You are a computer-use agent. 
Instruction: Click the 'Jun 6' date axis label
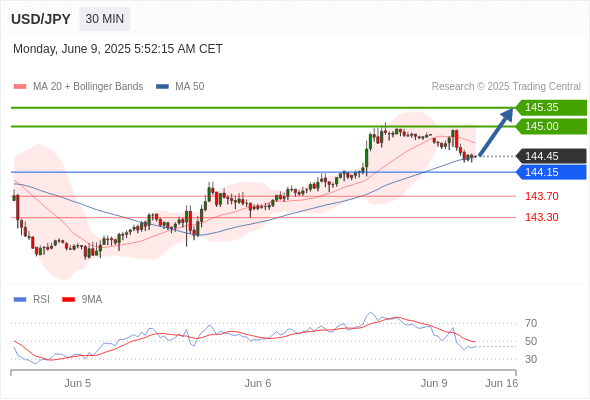pyautogui.click(x=258, y=383)
